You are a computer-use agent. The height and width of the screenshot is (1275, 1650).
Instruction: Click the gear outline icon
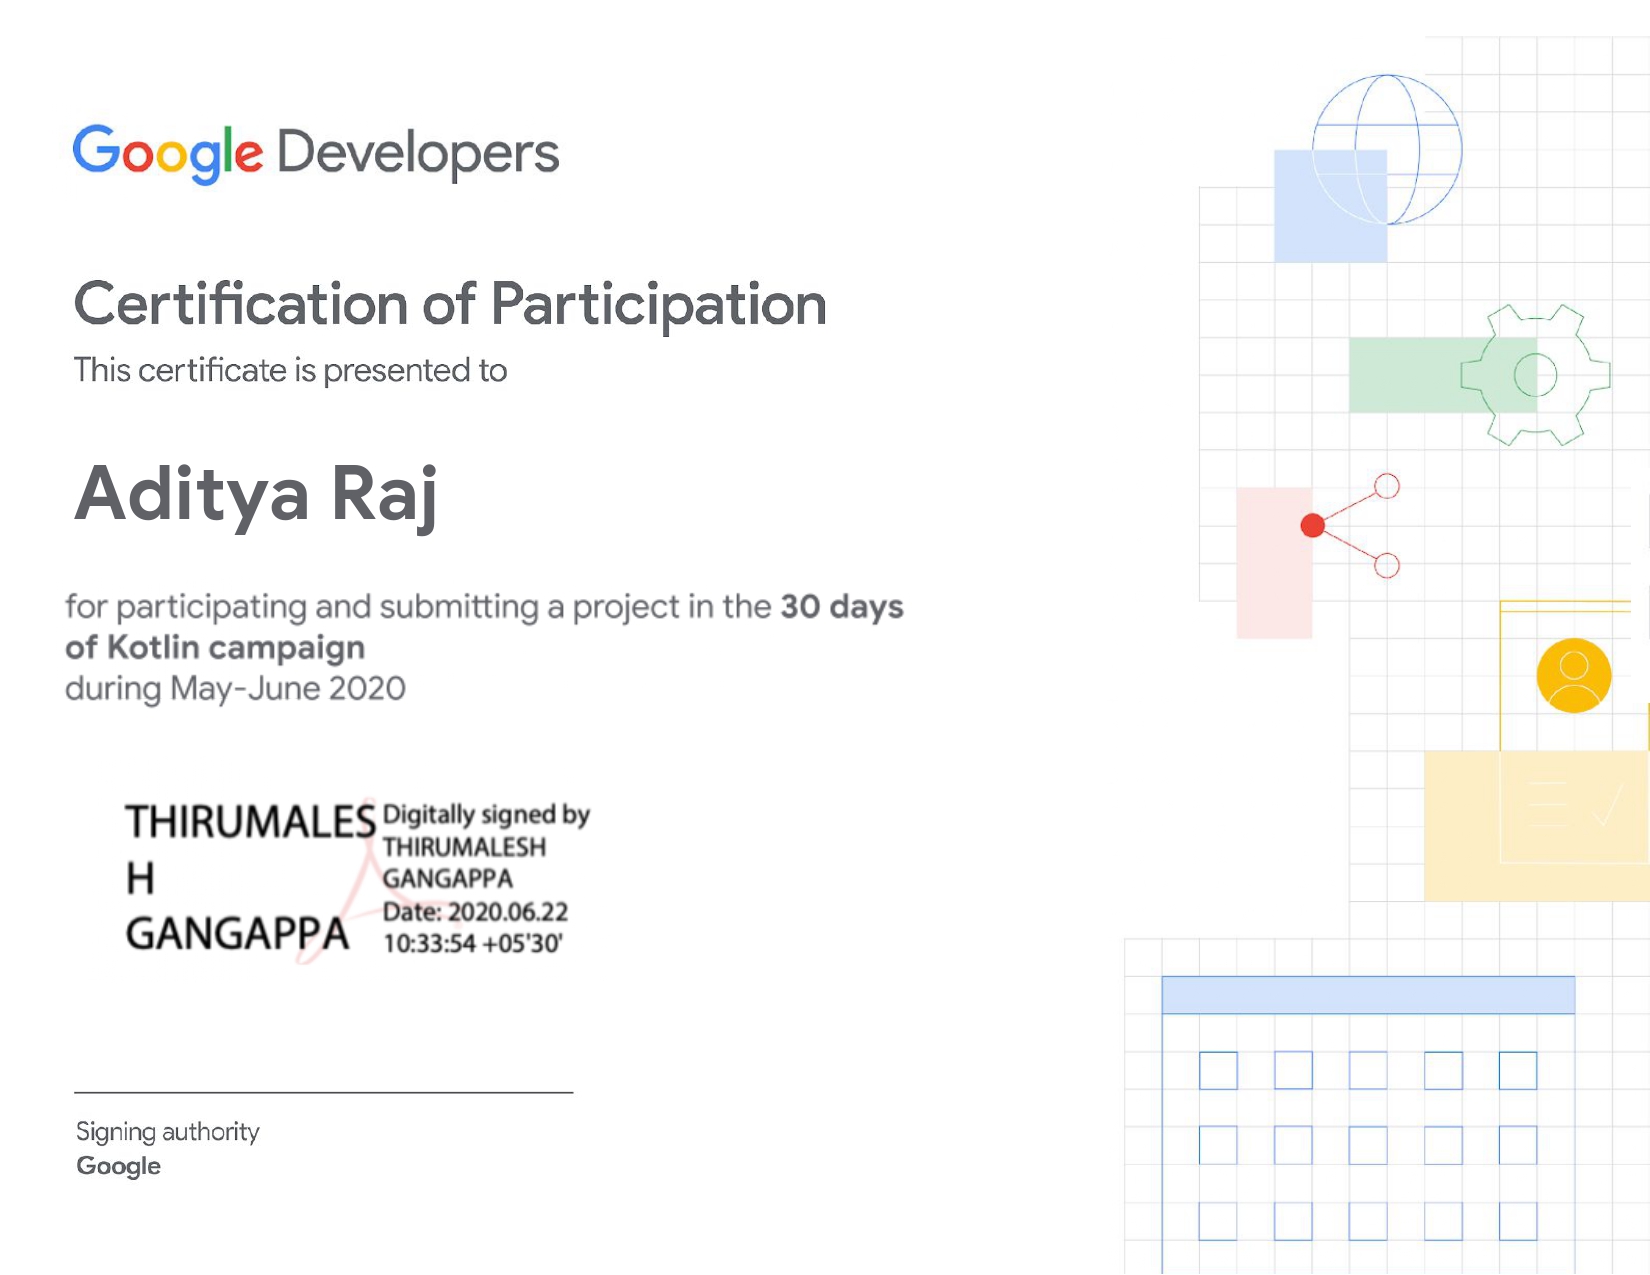point(1535,375)
